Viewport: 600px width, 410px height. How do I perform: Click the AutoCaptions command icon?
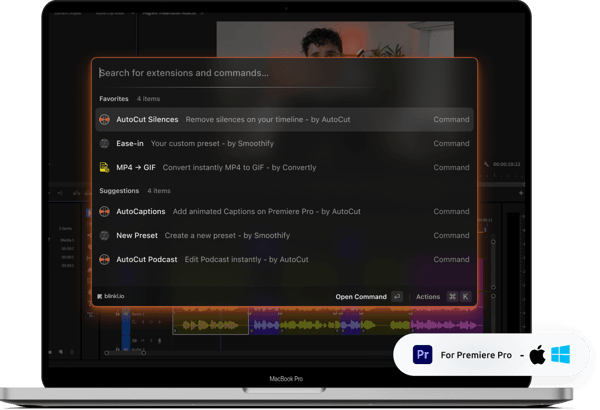pos(104,211)
